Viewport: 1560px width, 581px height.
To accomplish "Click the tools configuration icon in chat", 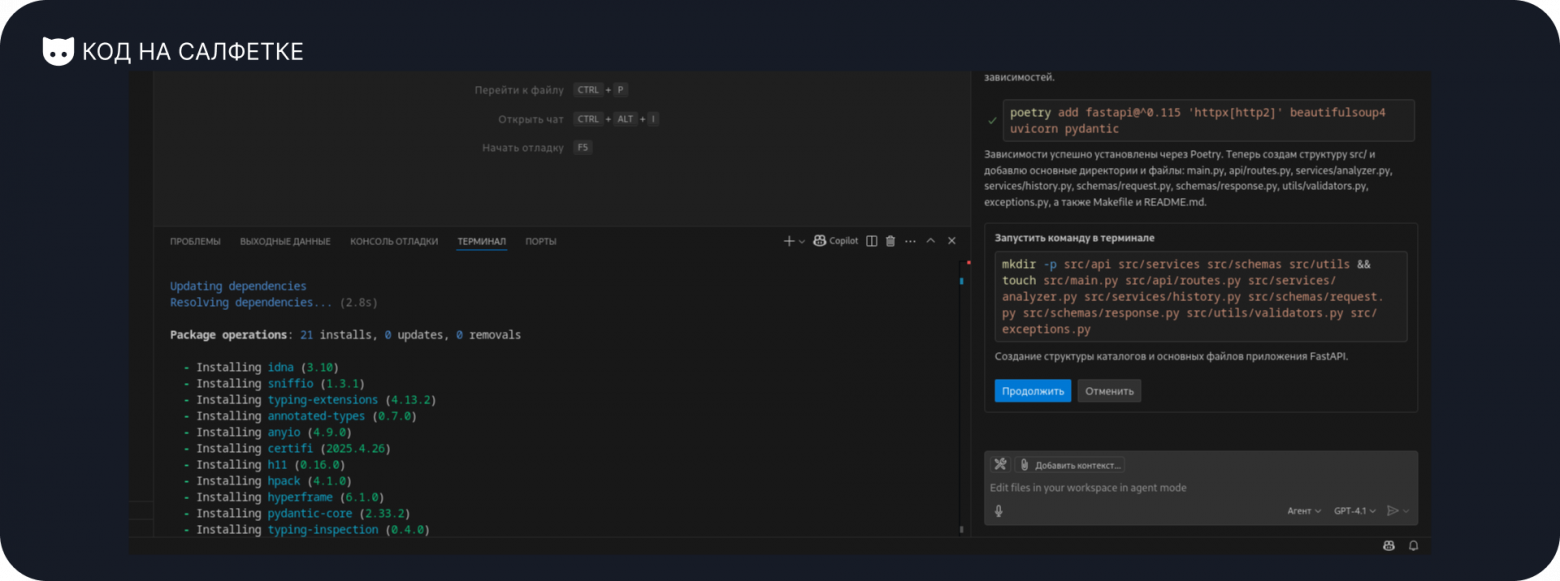I will 1000,465.
